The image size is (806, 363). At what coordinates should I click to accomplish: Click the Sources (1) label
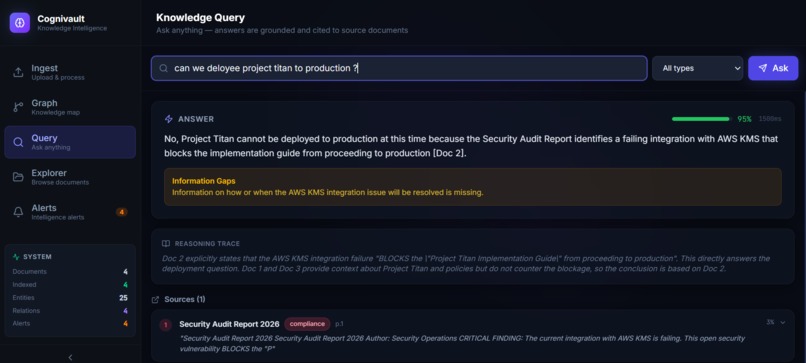[185, 299]
